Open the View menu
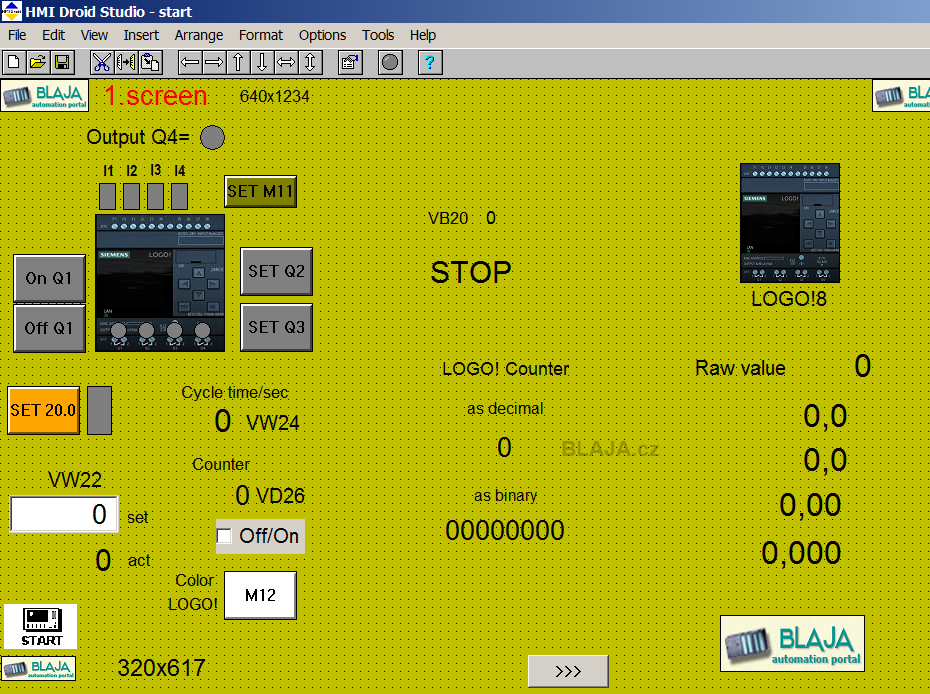The width and height of the screenshot is (930, 694). 94,35
